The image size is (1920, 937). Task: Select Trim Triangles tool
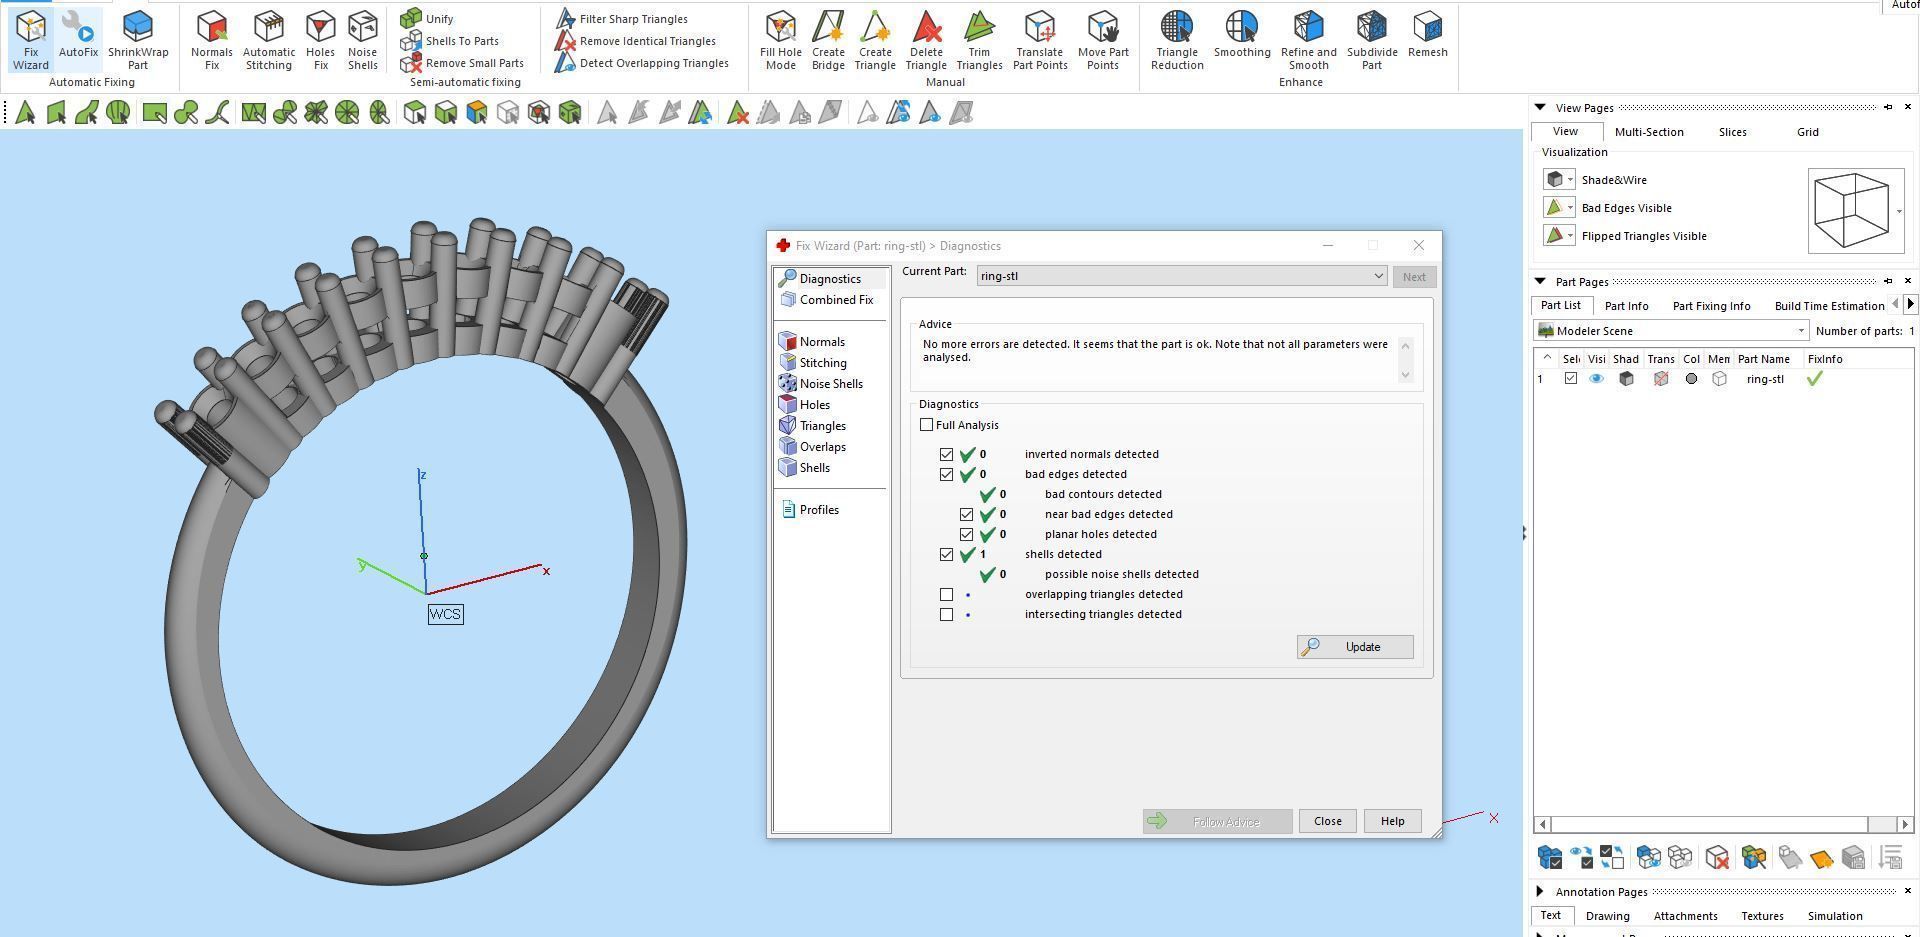click(979, 40)
